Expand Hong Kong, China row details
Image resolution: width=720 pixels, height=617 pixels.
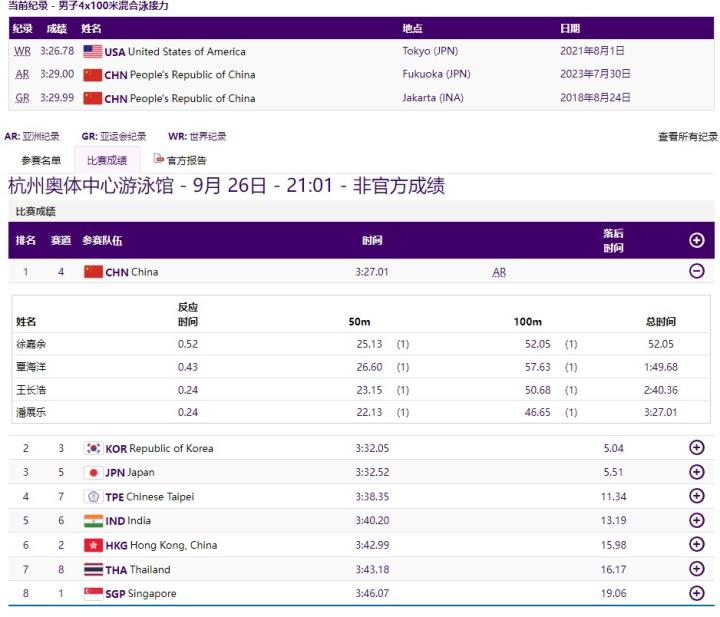click(x=697, y=545)
